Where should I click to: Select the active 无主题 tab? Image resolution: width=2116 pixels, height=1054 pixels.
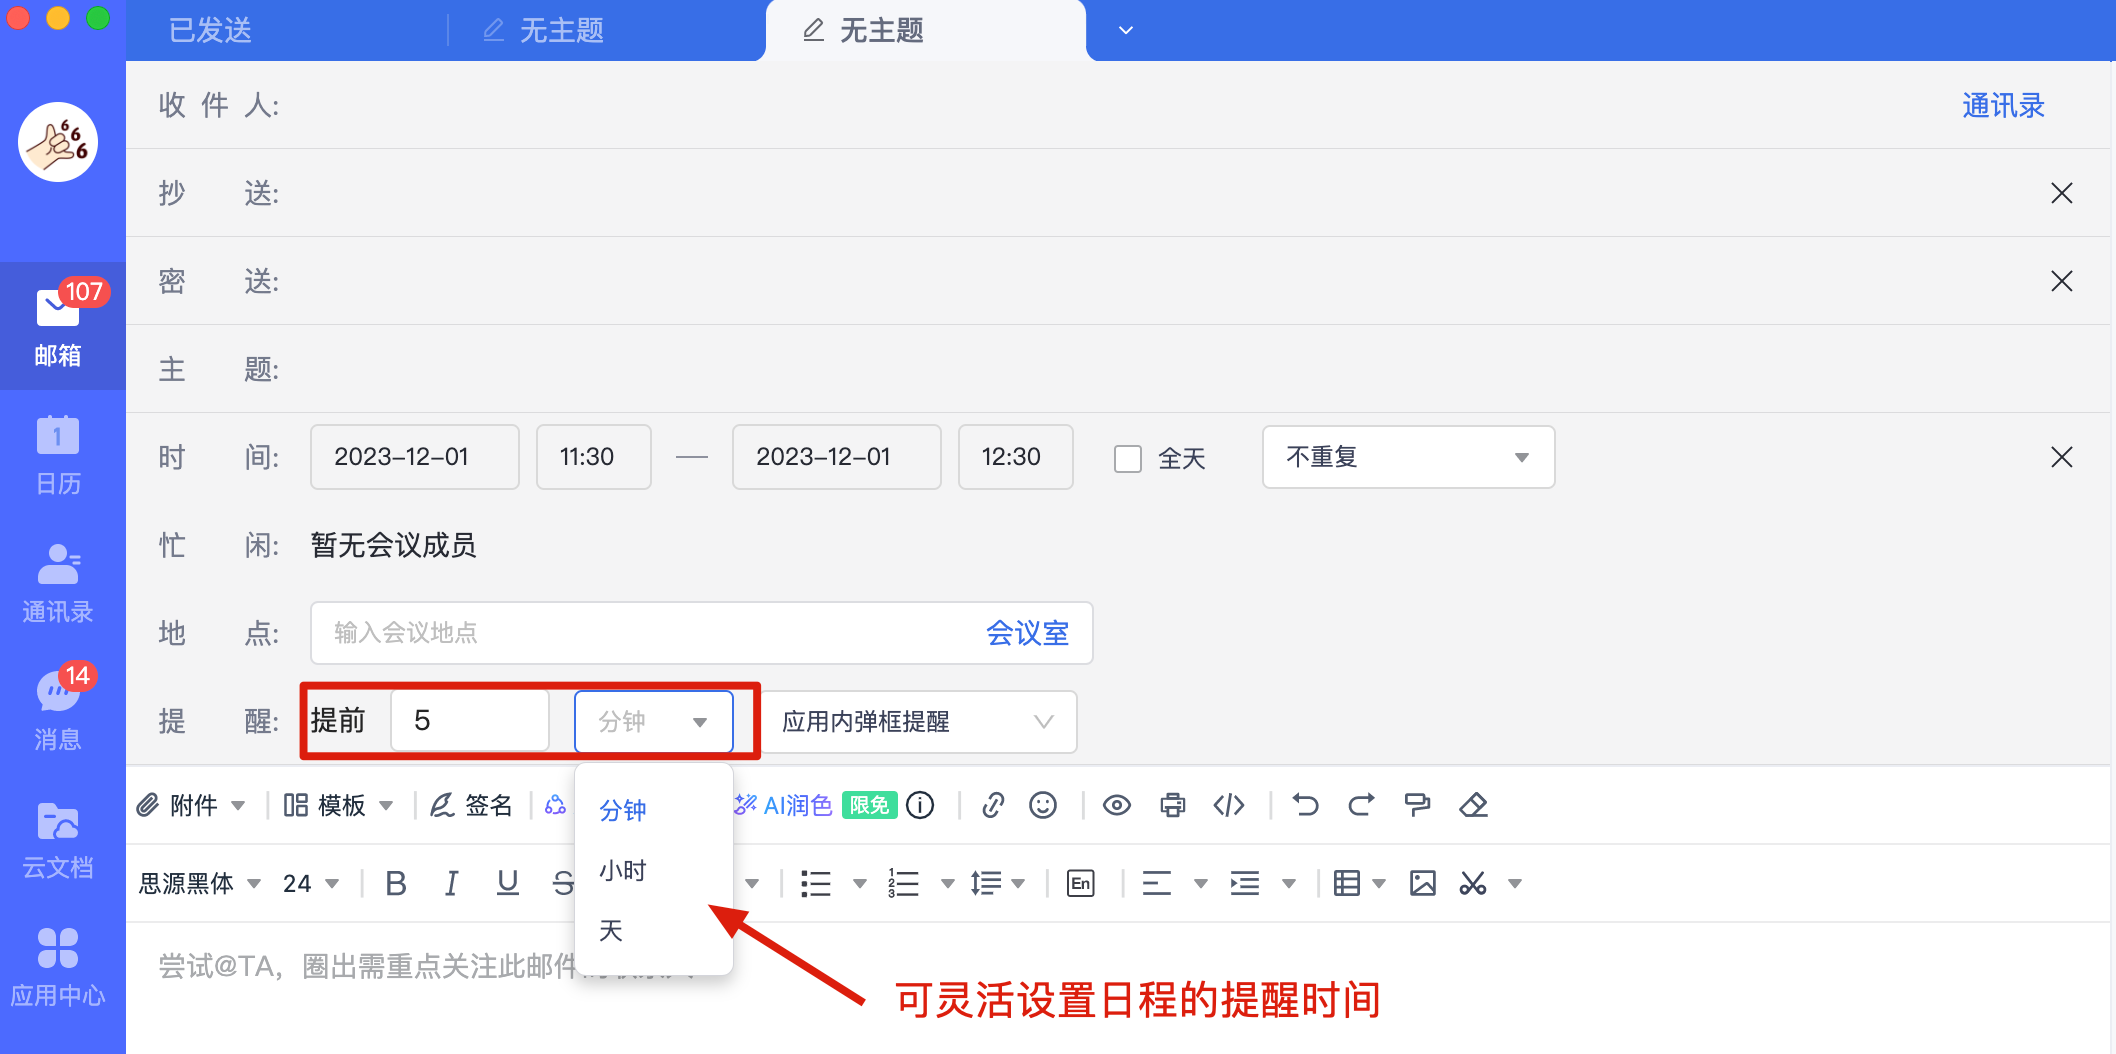point(926,30)
